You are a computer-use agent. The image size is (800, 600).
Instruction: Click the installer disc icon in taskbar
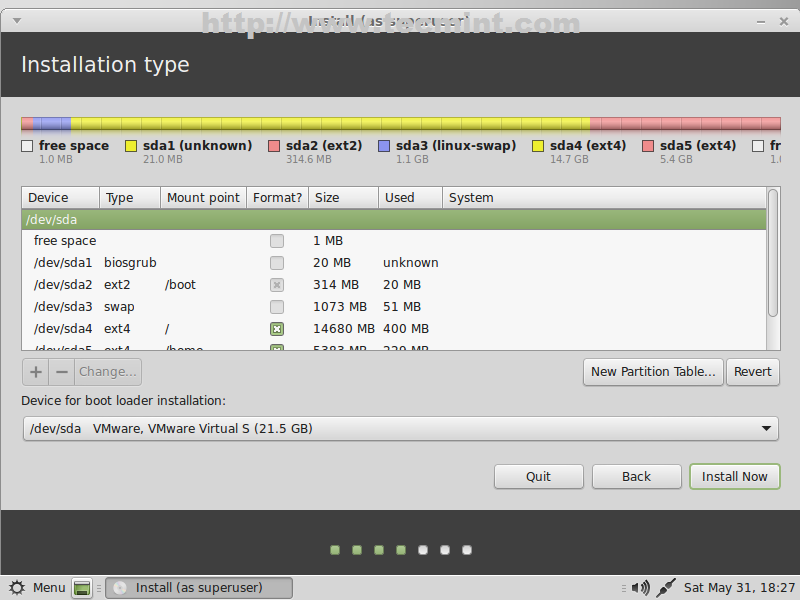(120, 588)
